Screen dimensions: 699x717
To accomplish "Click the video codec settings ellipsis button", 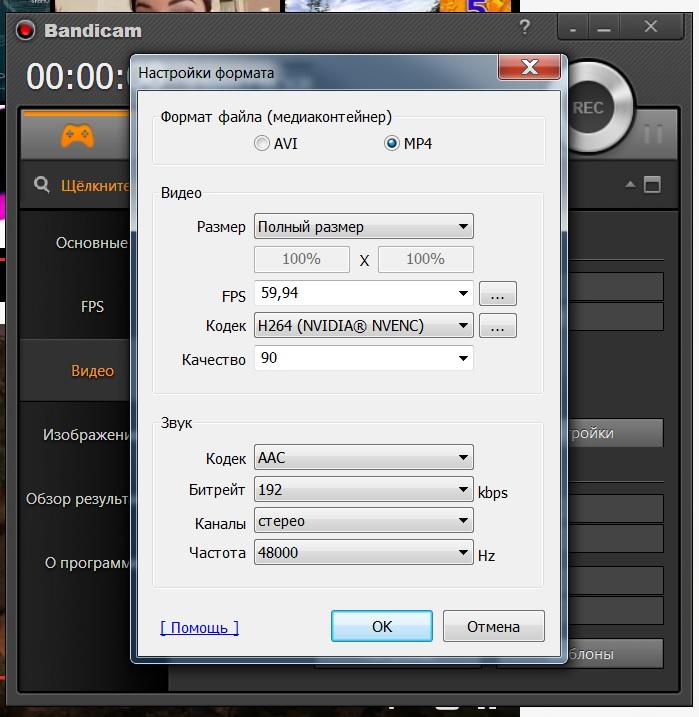I will [498, 326].
